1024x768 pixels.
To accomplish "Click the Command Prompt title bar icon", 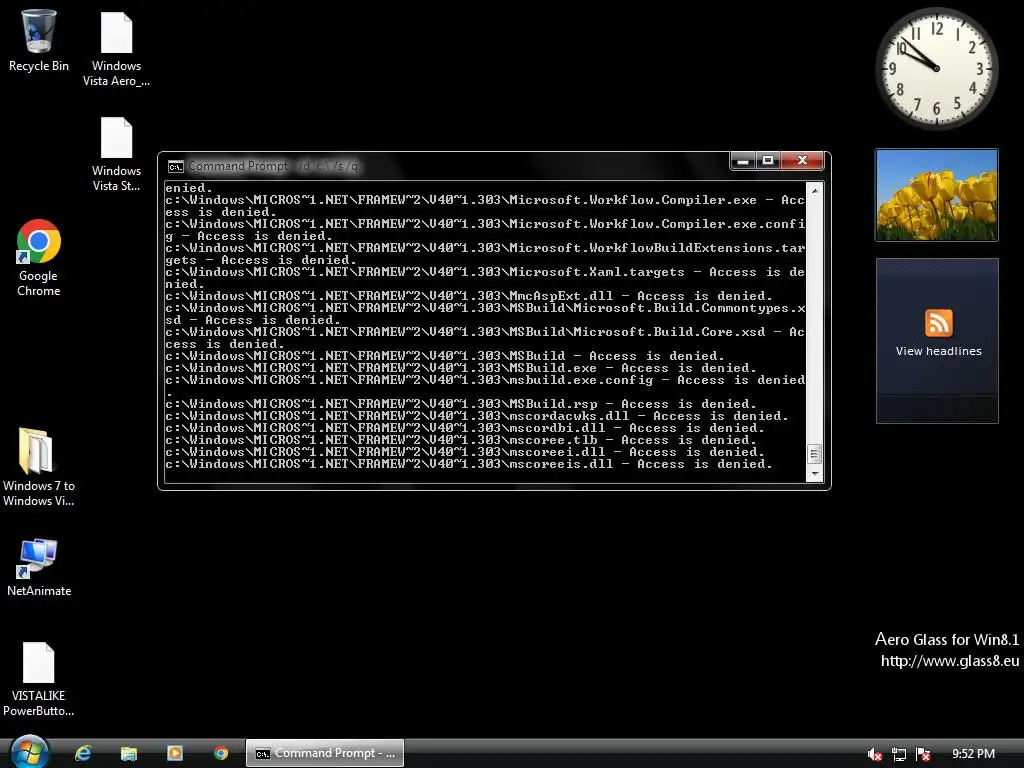I will point(175,167).
